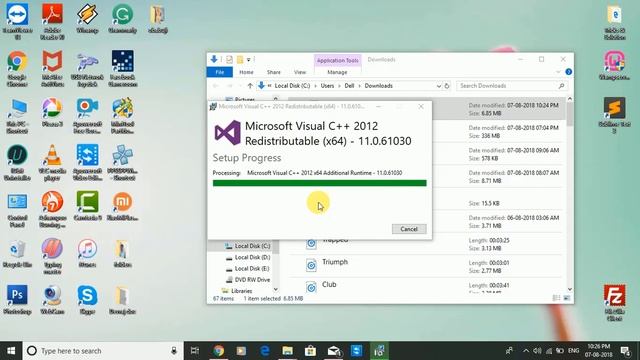Open the Windows Start menu
The height and width of the screenshot is (360, 640).
tap(11, 351)
